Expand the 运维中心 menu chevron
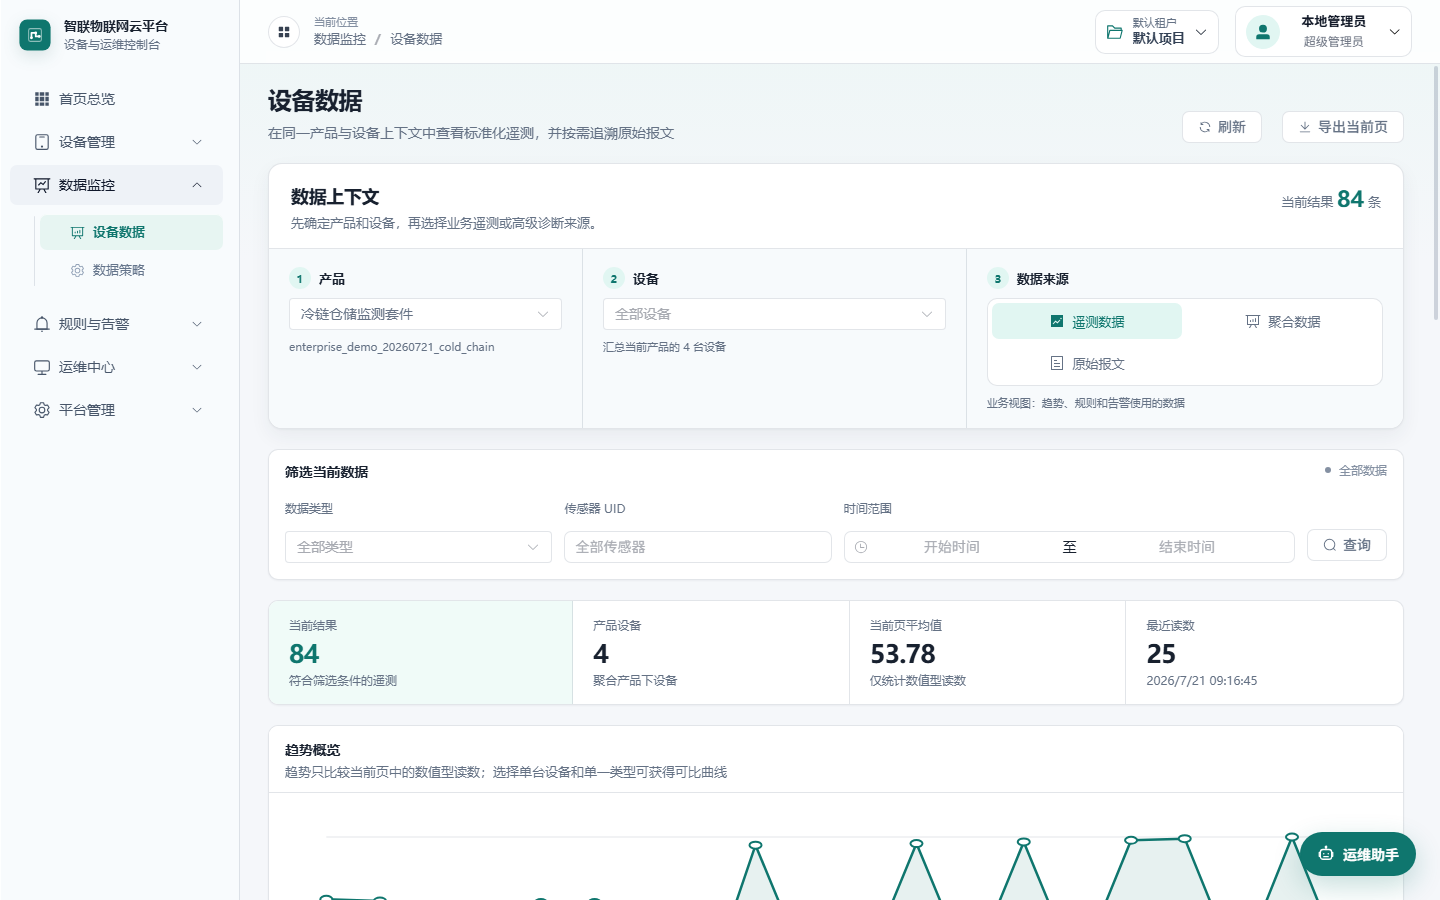 (x=197, y=367)
